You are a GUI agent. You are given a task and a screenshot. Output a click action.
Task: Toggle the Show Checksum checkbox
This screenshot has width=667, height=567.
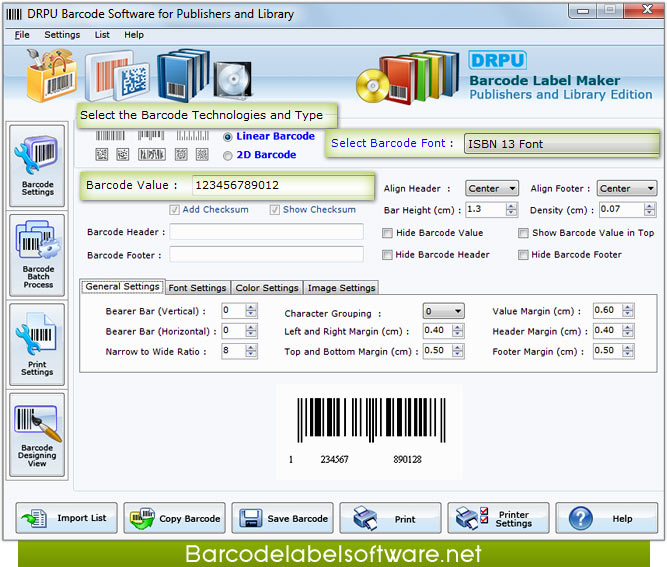pyautogui.click(x=274, y=210)
